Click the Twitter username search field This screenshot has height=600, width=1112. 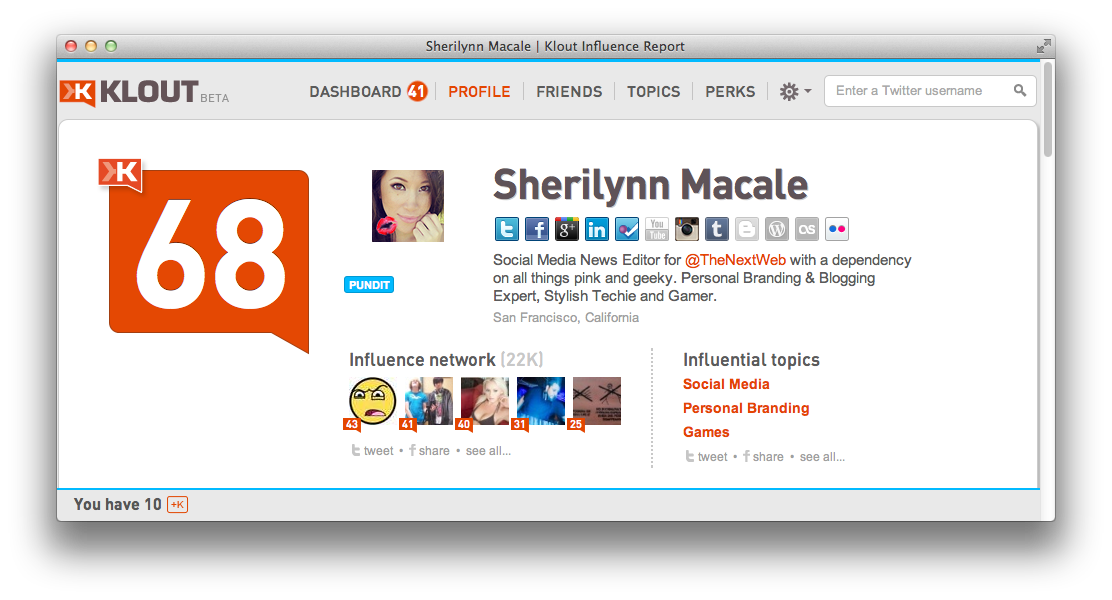[930, 91]
